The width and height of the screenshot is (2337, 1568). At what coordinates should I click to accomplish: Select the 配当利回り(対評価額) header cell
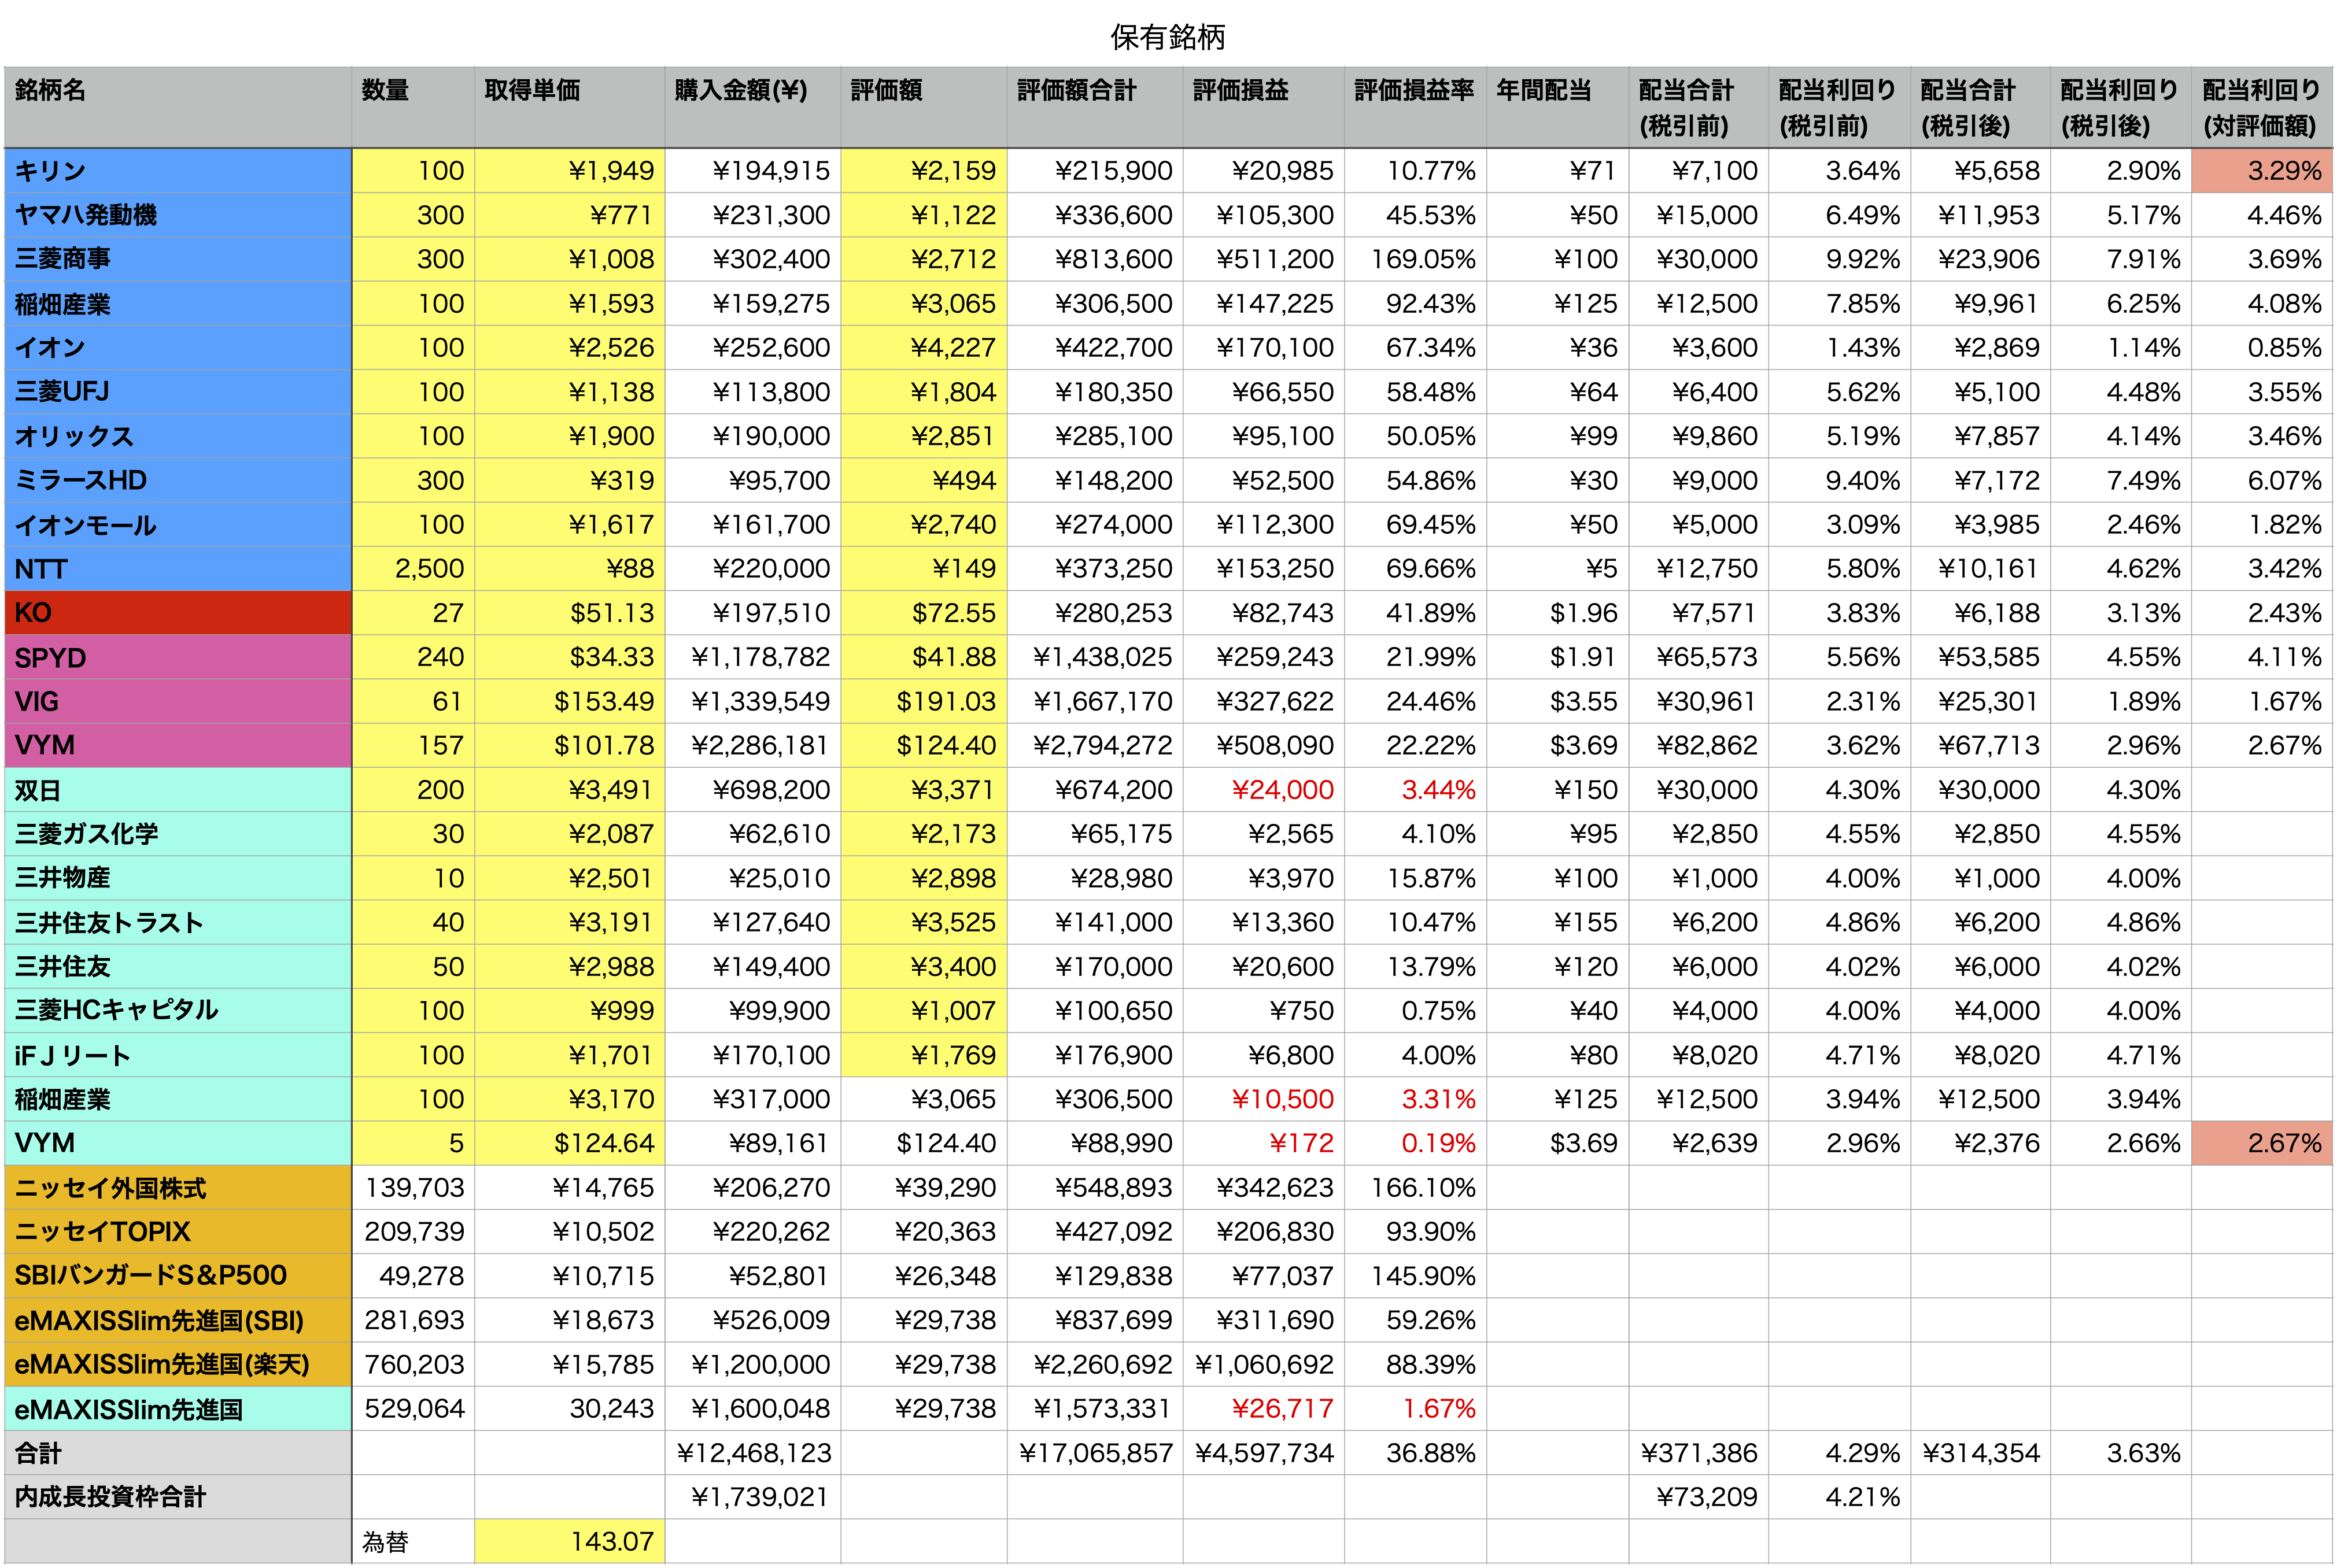tap(2262, 108)
